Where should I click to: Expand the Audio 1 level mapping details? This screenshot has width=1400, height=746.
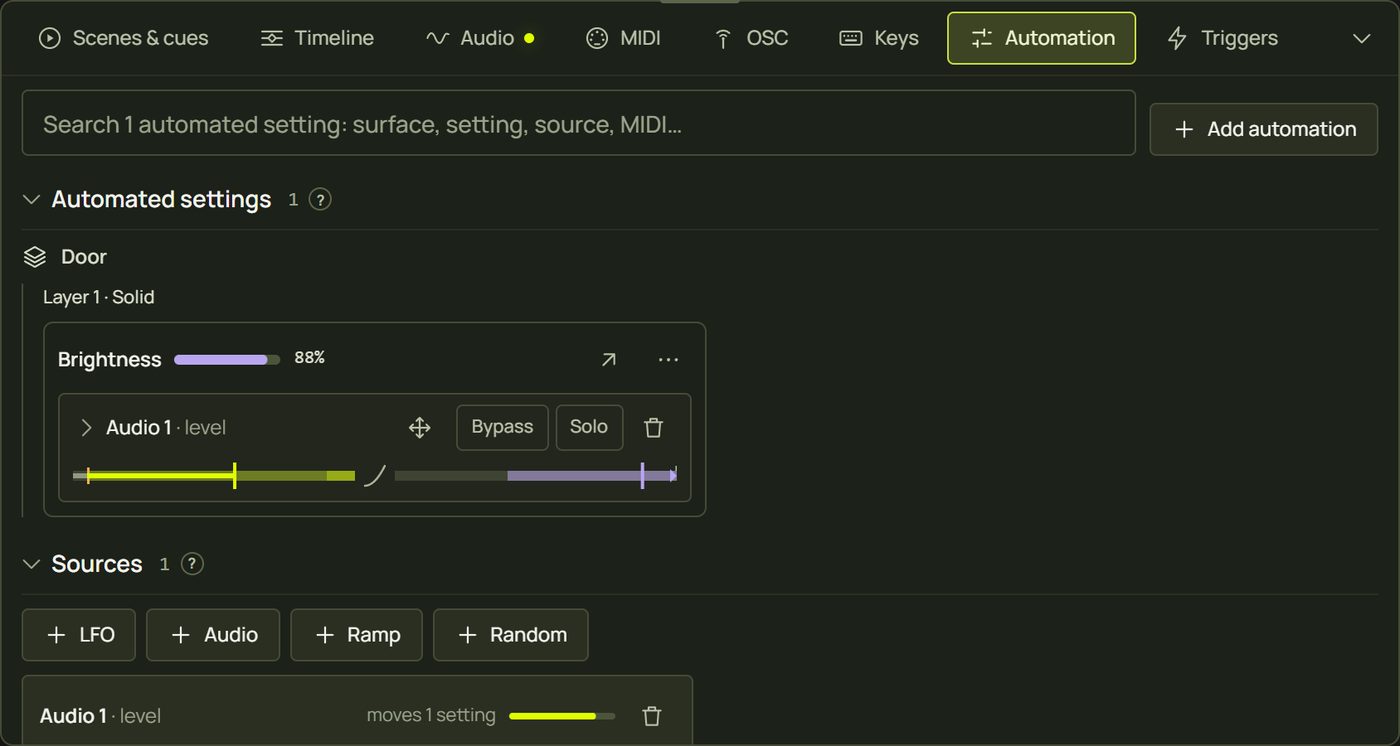click(86, 428)
